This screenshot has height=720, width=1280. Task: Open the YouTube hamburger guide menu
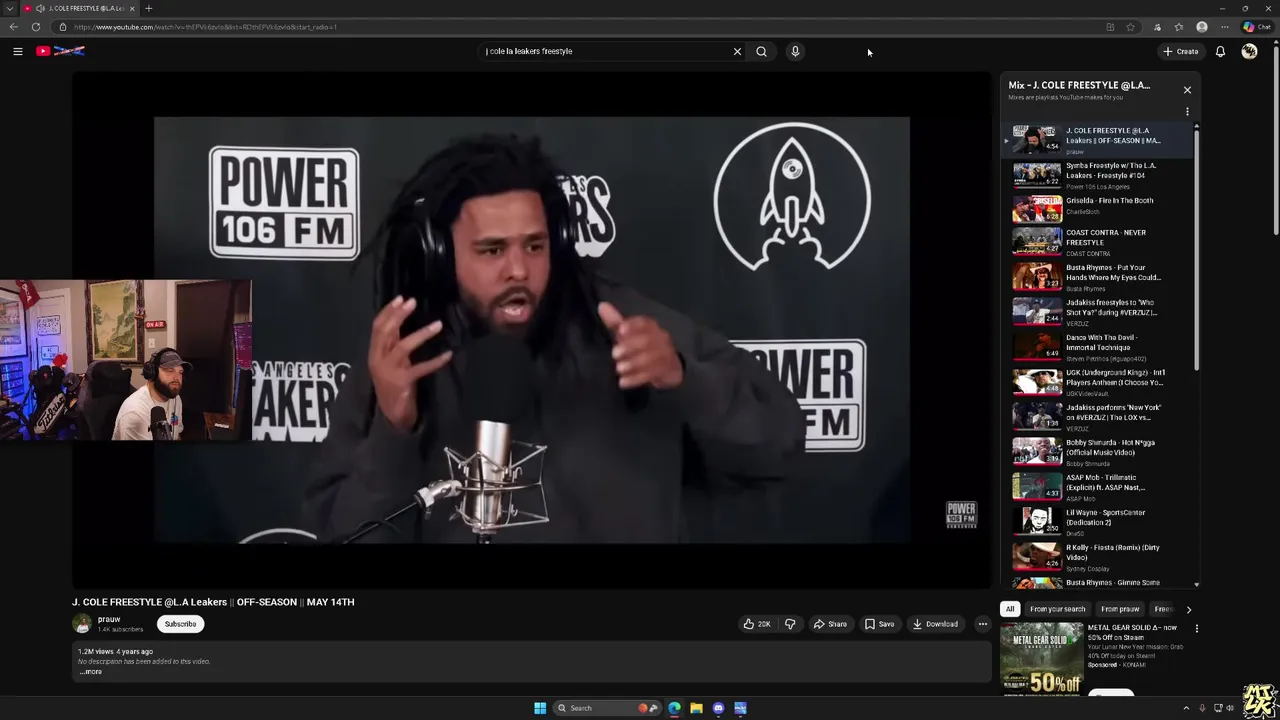tap(17, 51)
